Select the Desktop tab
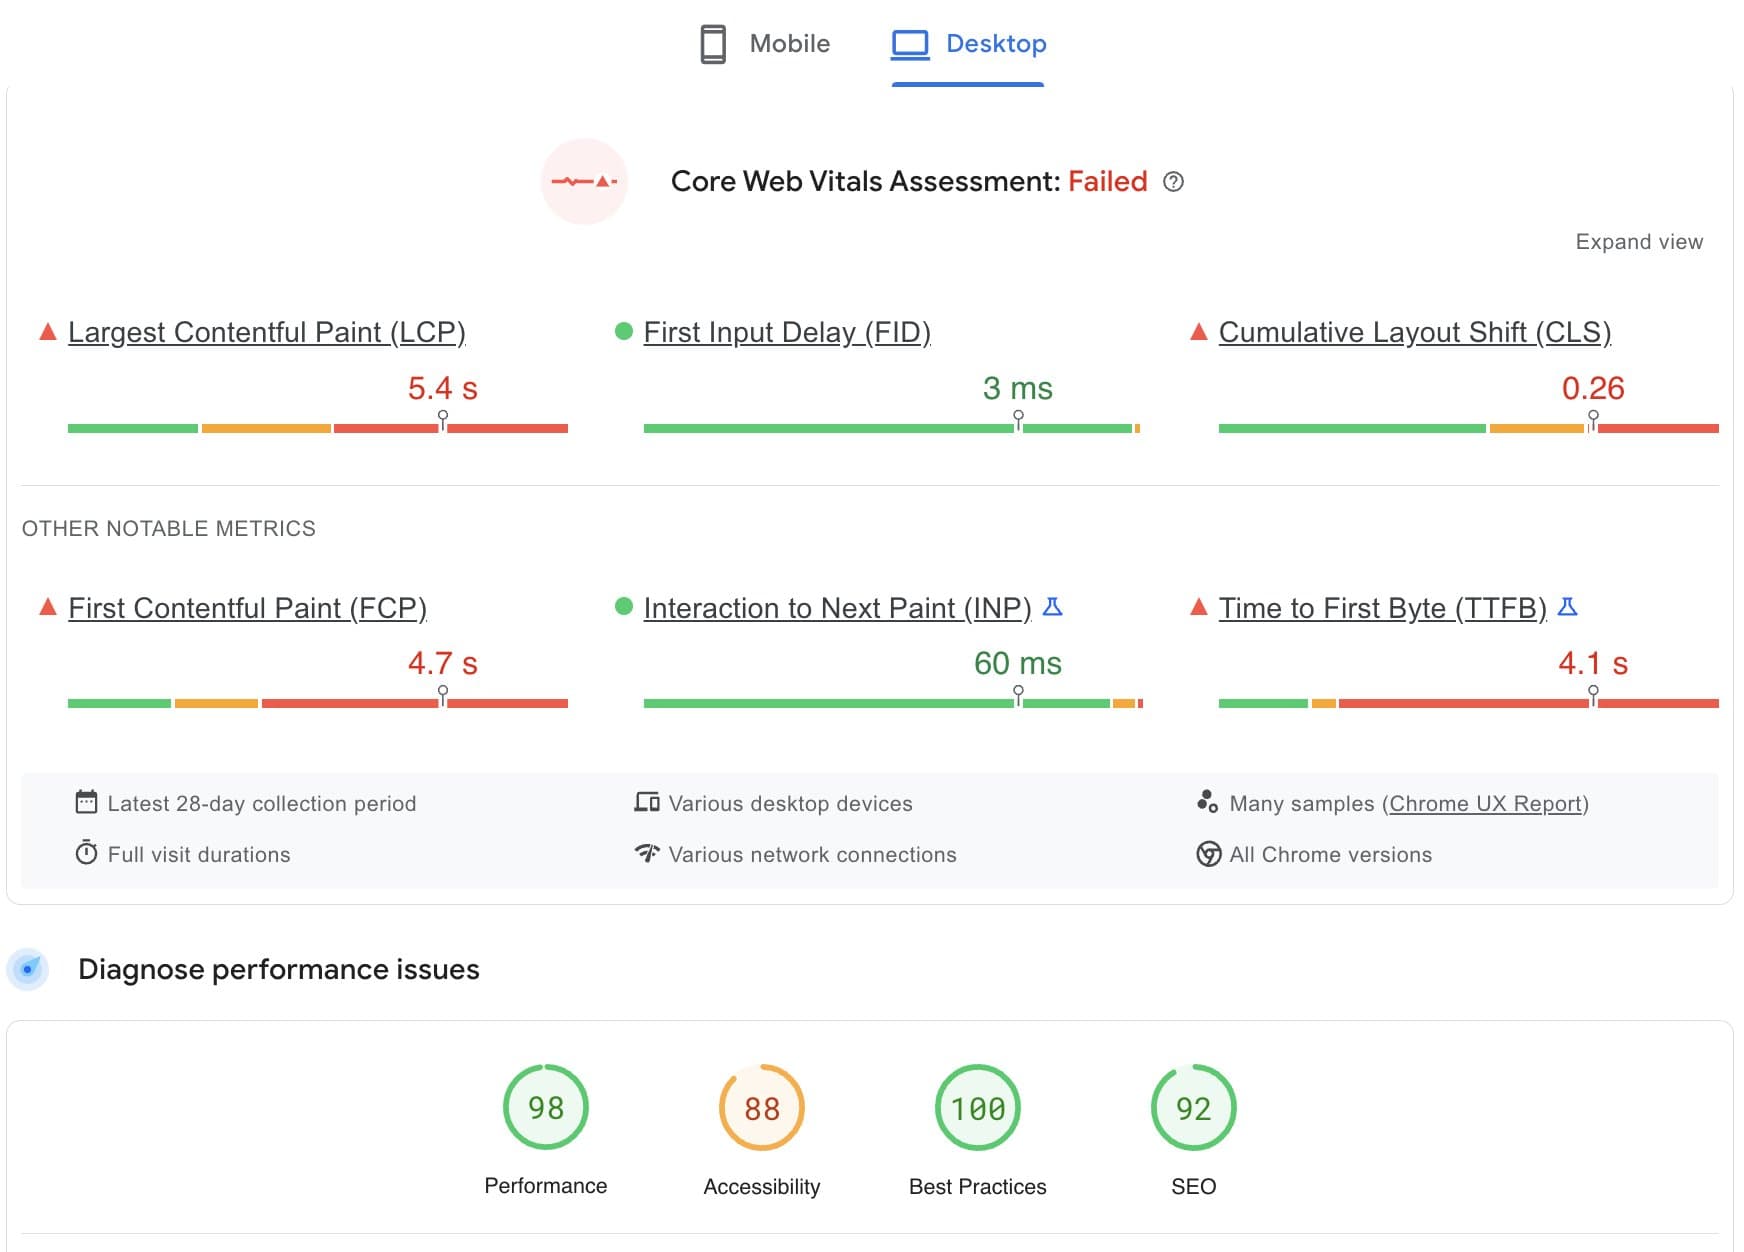Screen dimensions: 1744x1252 point(968,44)
